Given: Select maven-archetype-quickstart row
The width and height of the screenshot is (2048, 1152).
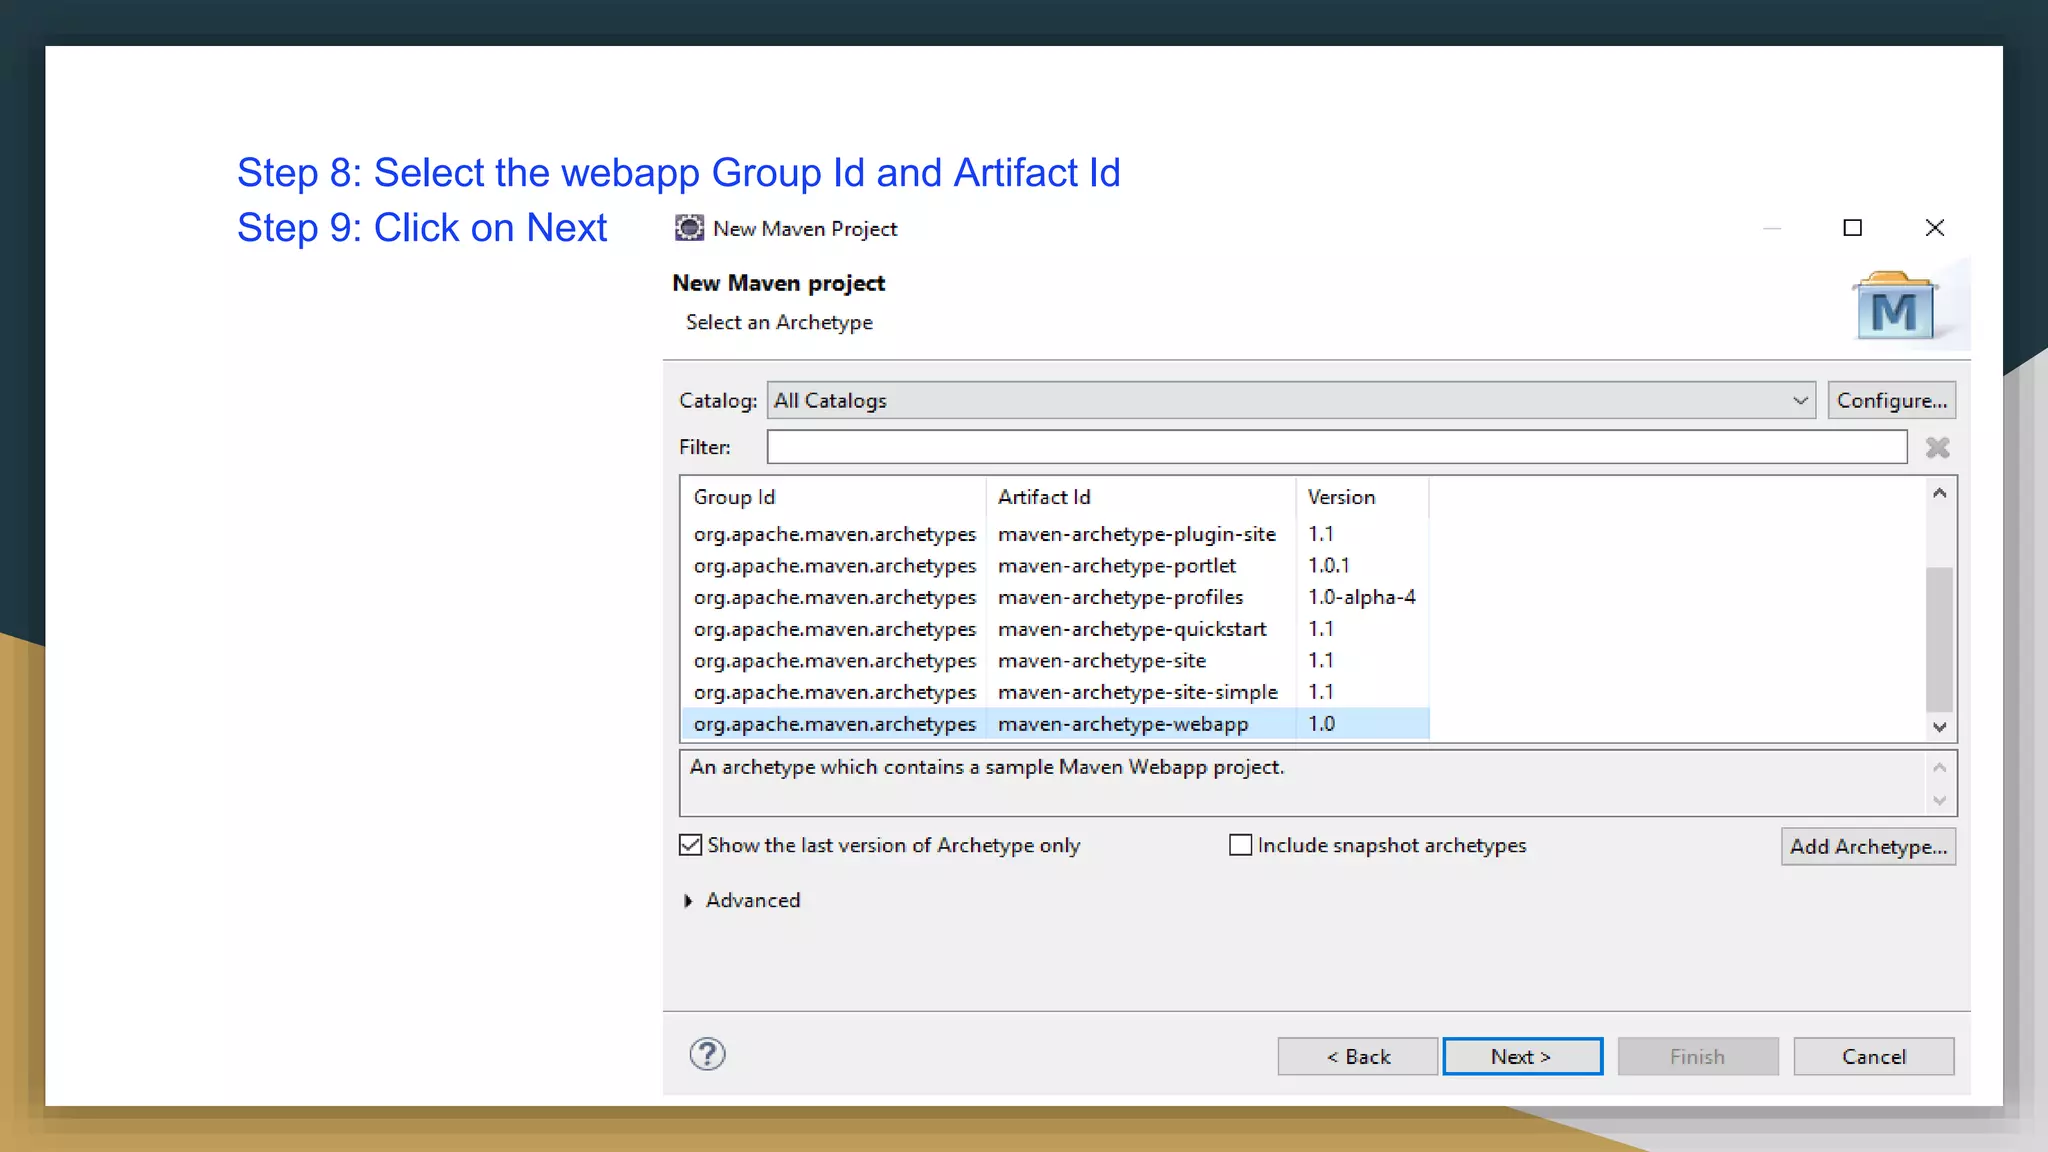Looking at the screenshot, I should pos(1131,629).
